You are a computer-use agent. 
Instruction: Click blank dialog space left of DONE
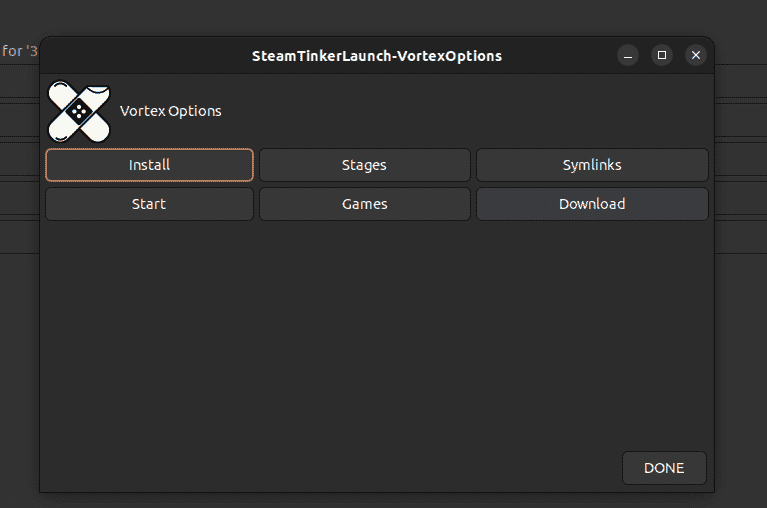[330, 468]
